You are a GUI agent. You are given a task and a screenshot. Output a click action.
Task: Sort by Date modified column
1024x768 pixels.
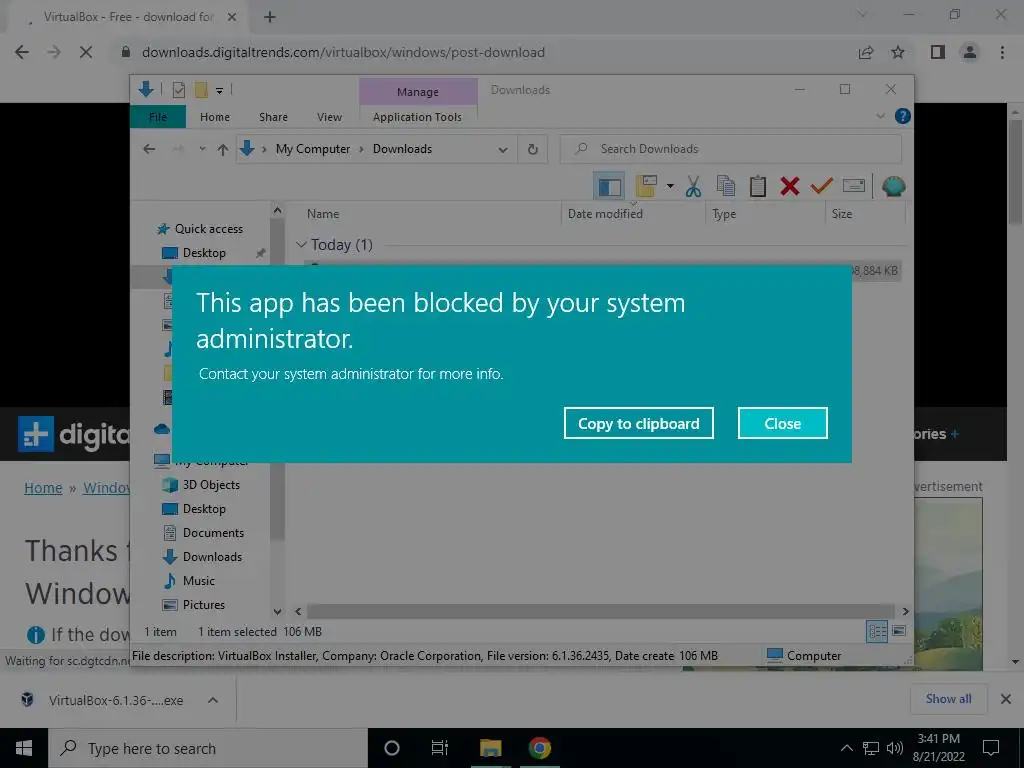[x=605, y=214]
